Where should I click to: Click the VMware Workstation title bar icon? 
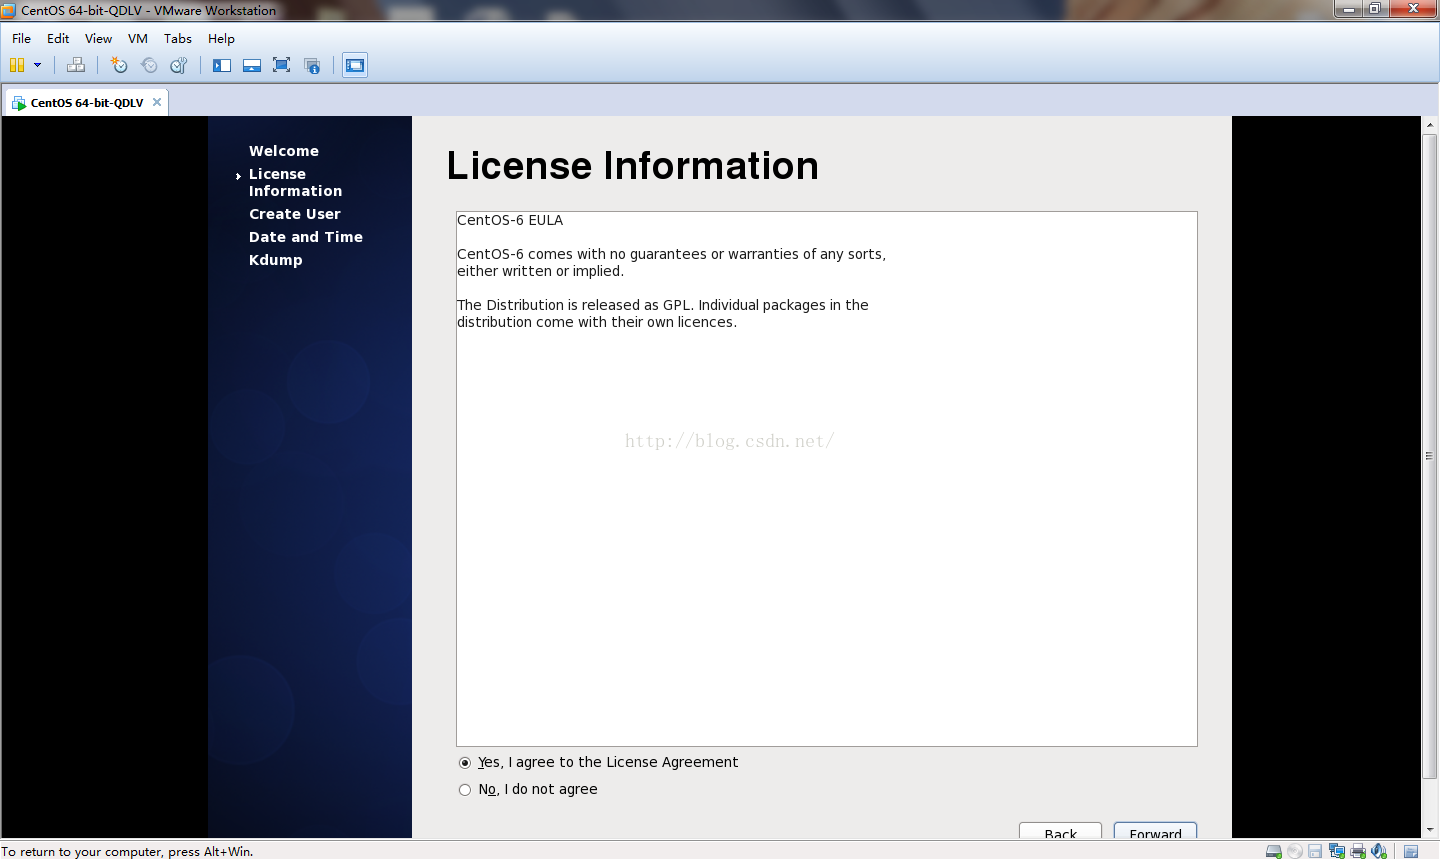9,10
